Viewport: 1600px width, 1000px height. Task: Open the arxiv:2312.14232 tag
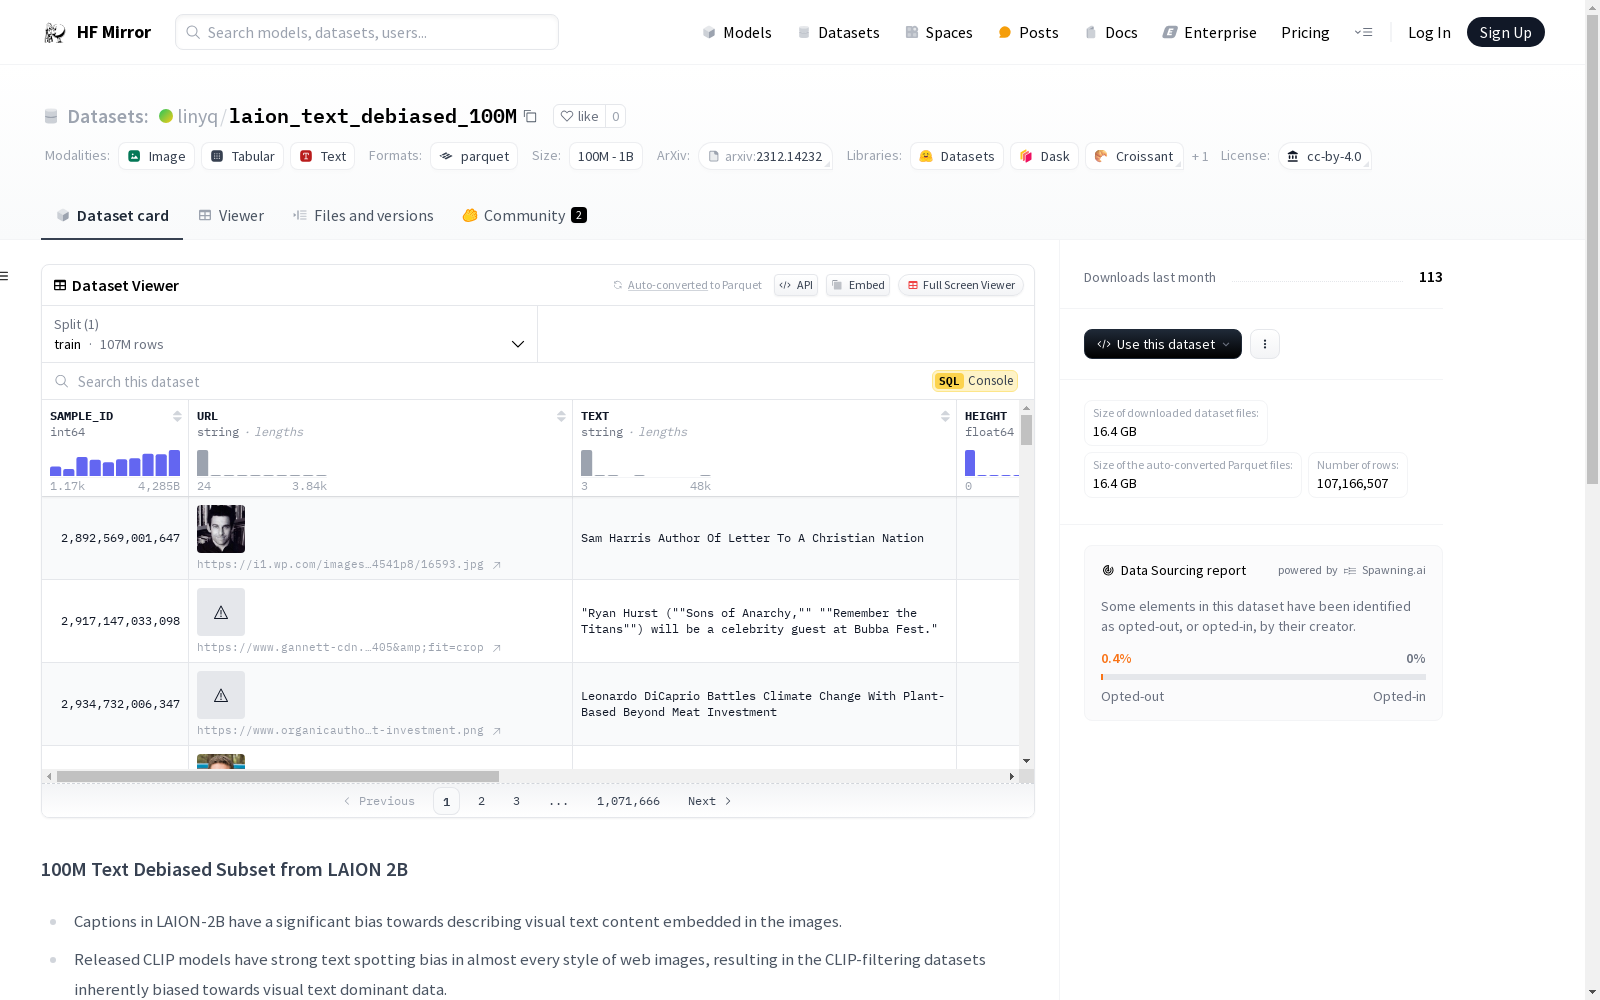(765, 157)
